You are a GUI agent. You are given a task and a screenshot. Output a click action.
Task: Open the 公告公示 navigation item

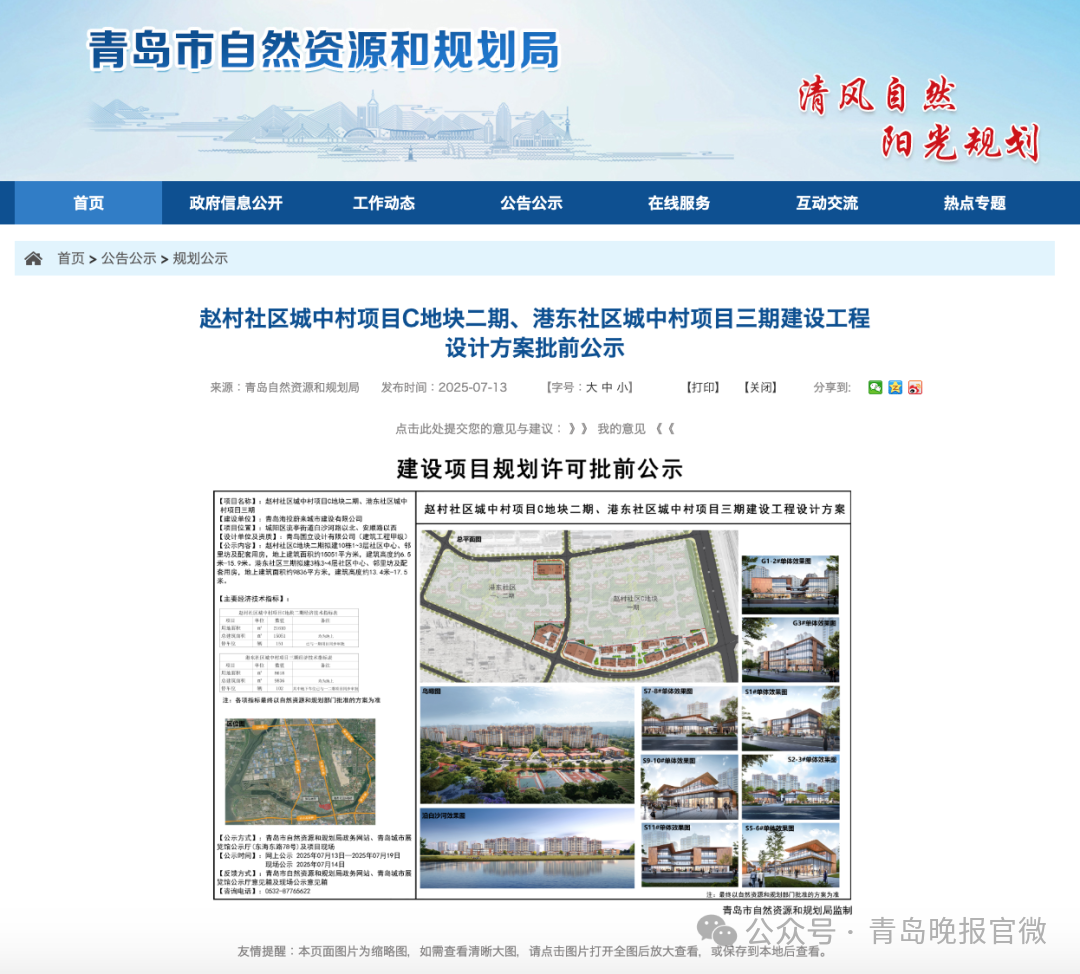[531, 203]
